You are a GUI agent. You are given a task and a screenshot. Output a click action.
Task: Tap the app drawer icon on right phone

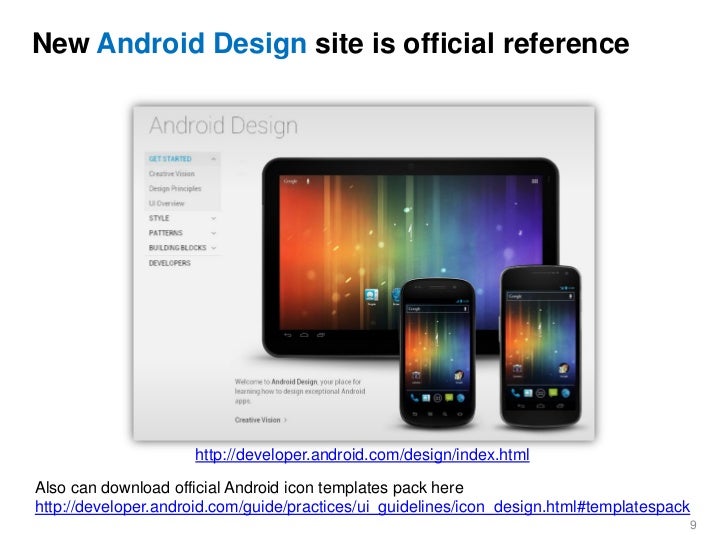point(540,393)
